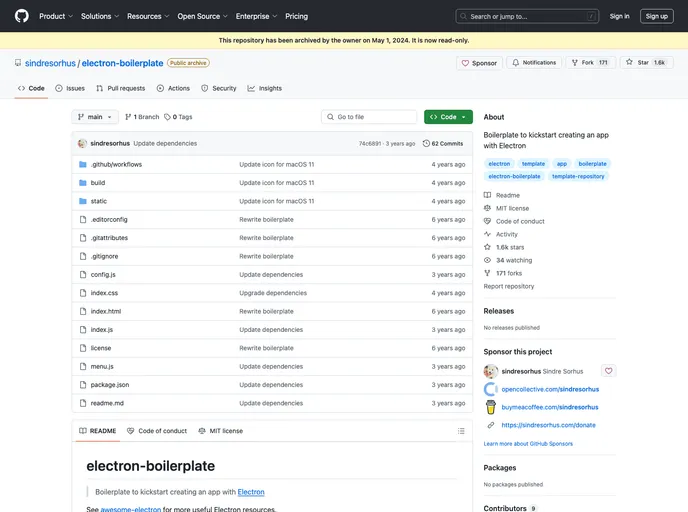Expand the Resources menu
688x512 pixels.
[148, 16]
